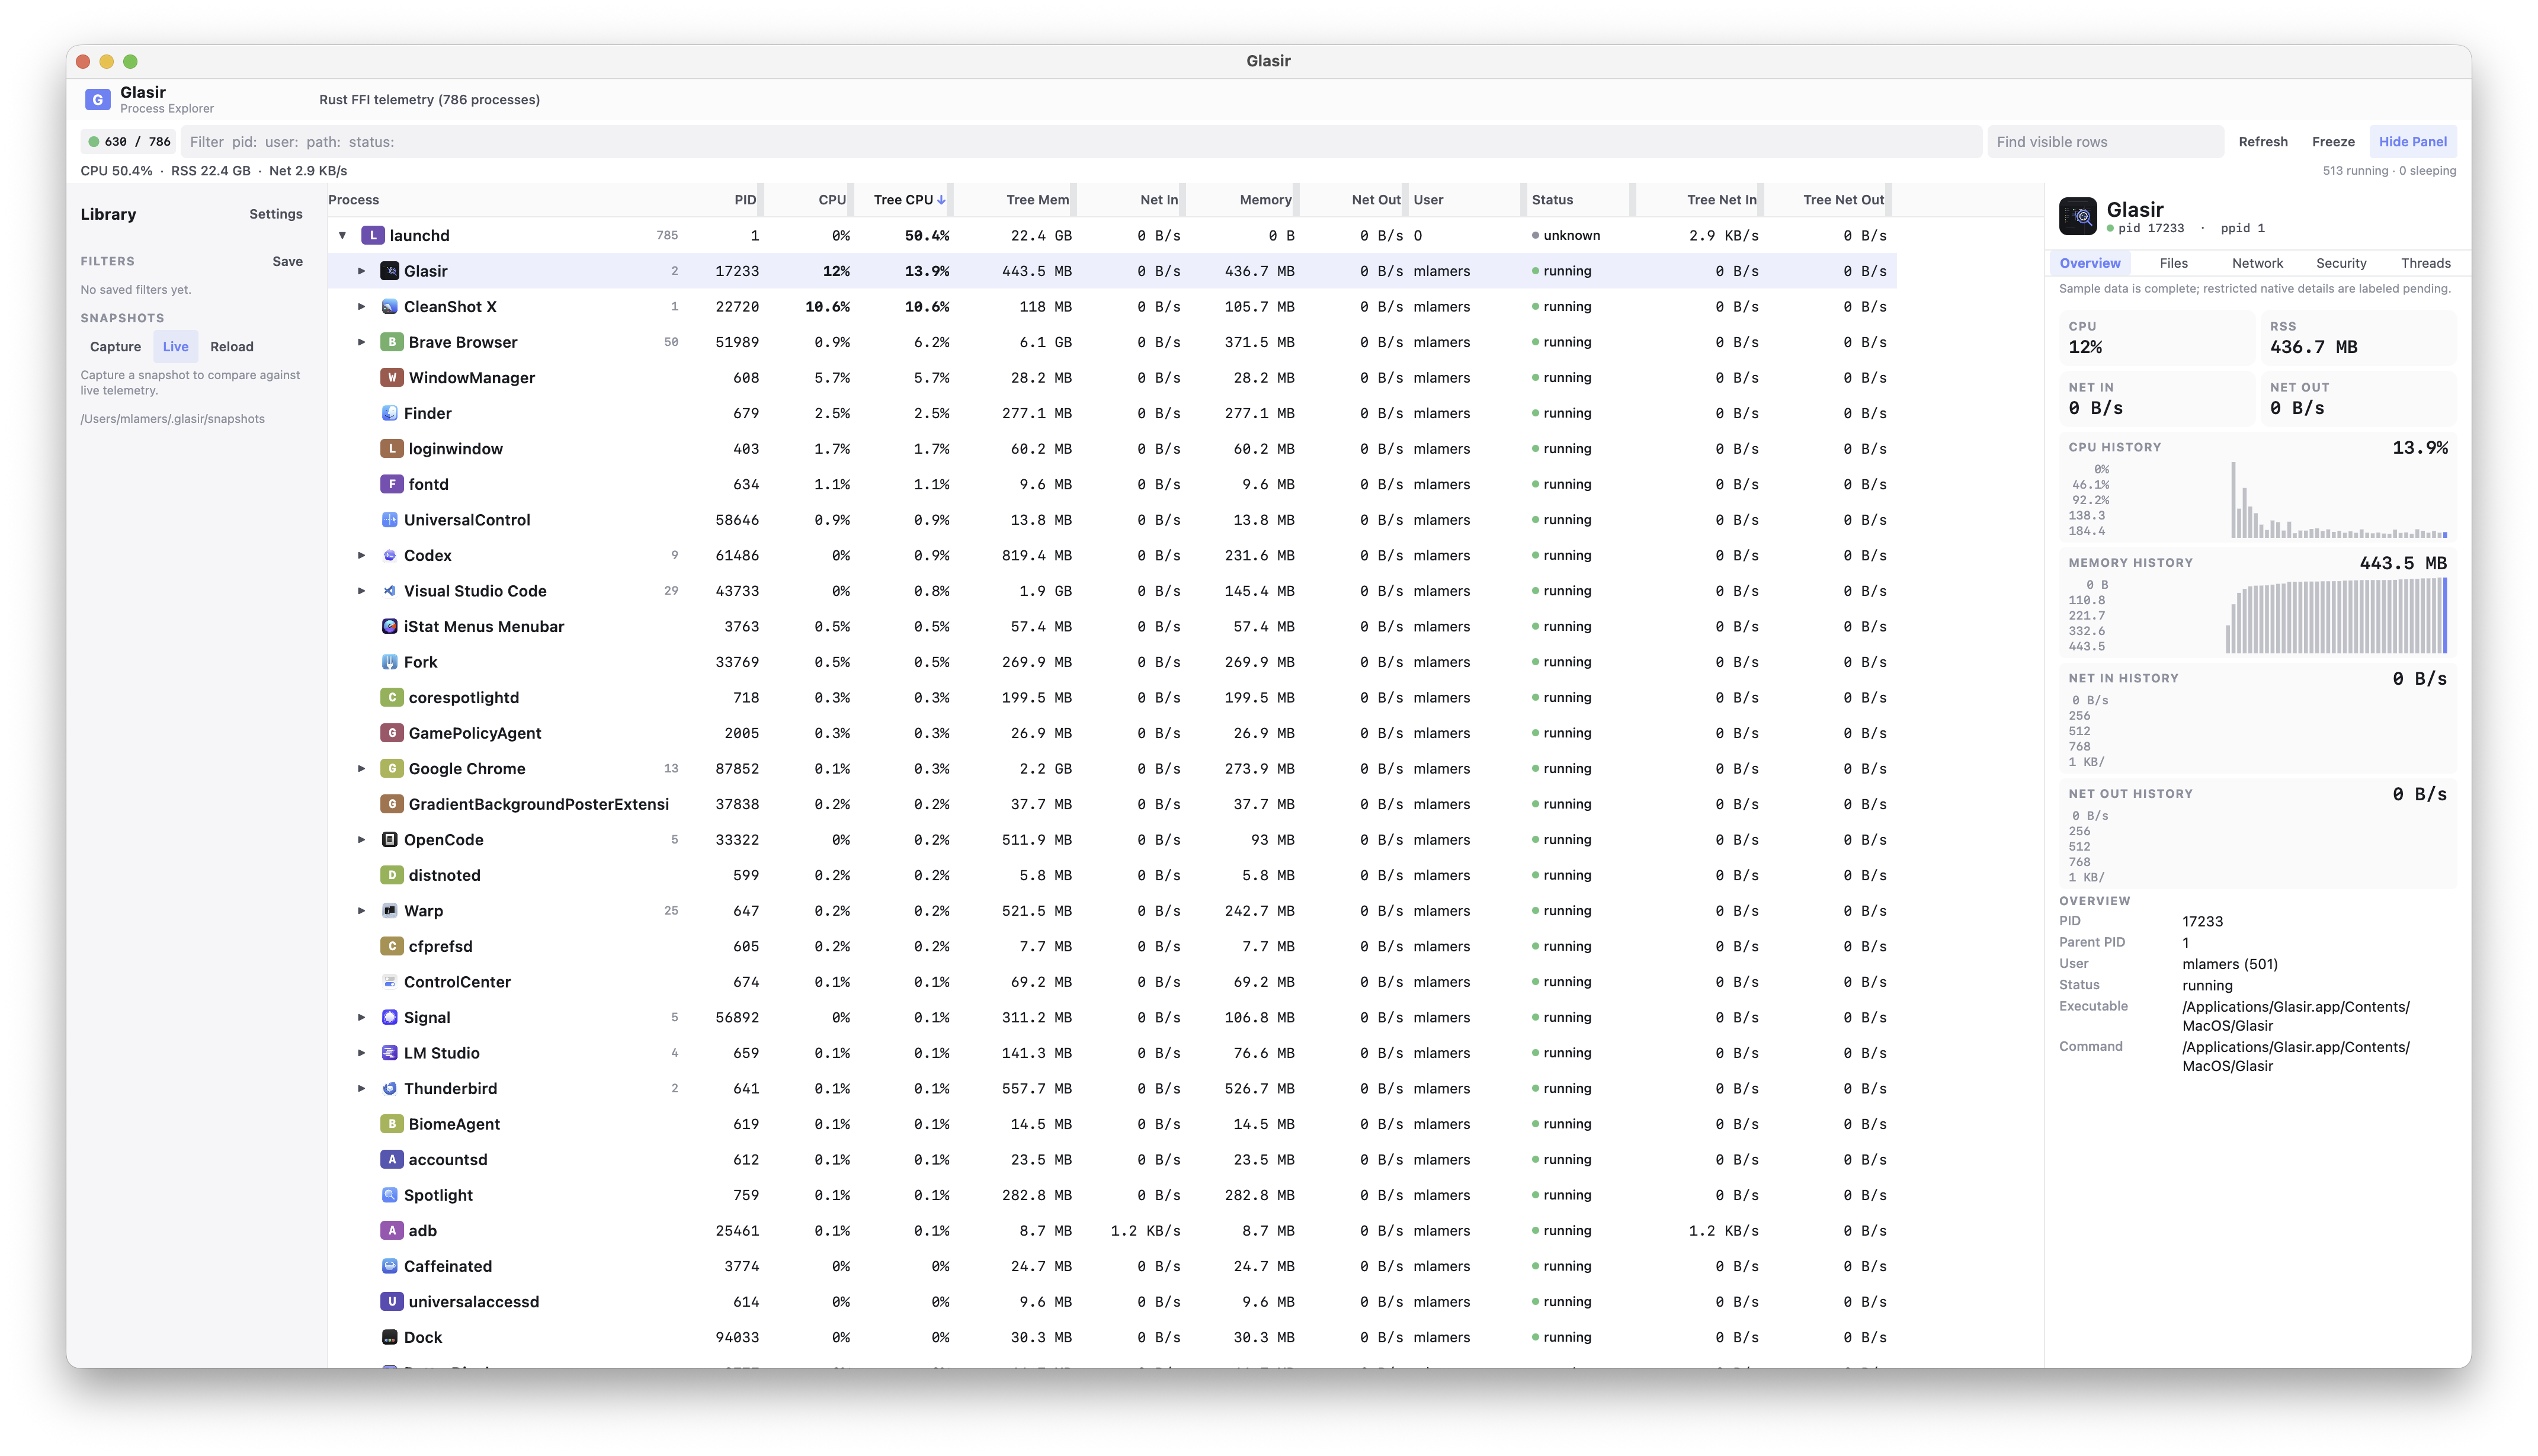Focus the Filter pid user path field

pyautogui.click(x=1081, y=141)
